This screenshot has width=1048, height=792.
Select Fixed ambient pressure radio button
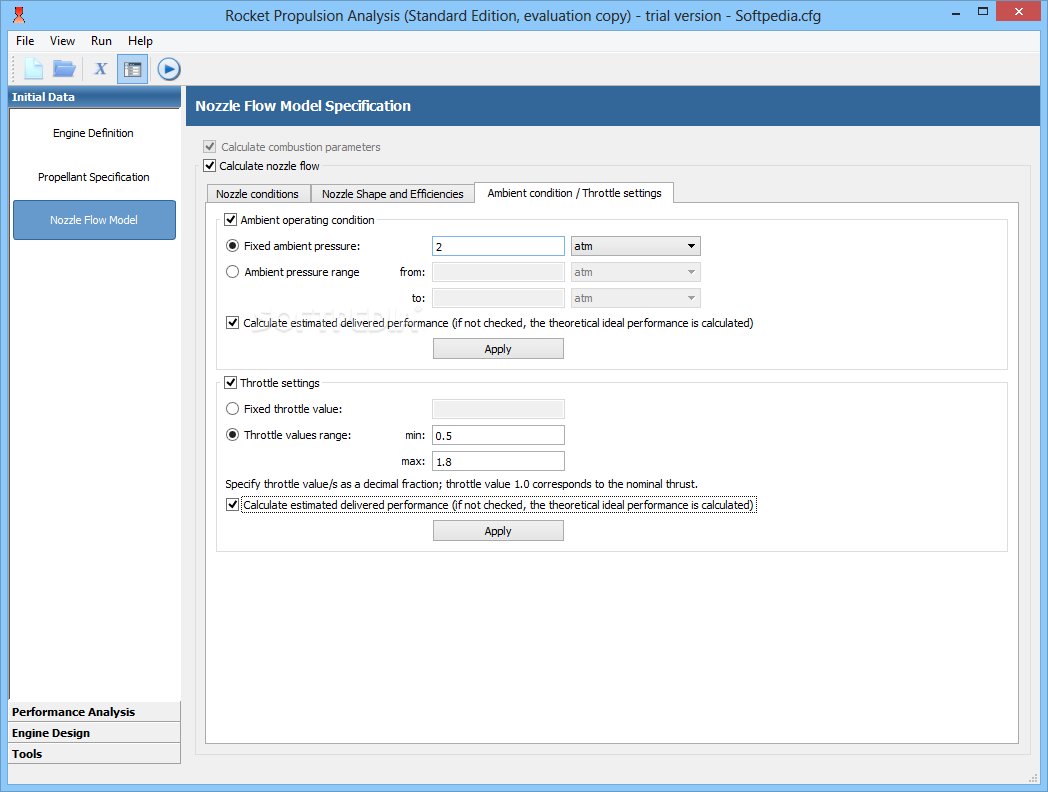232,246
